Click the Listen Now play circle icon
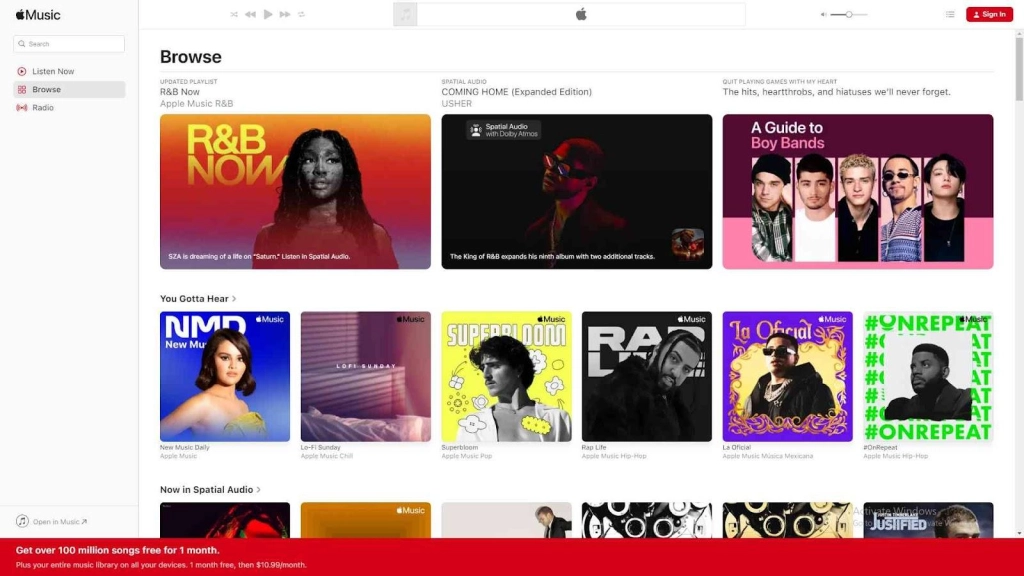Screen dimensions: 1024x576 [22, 71]
